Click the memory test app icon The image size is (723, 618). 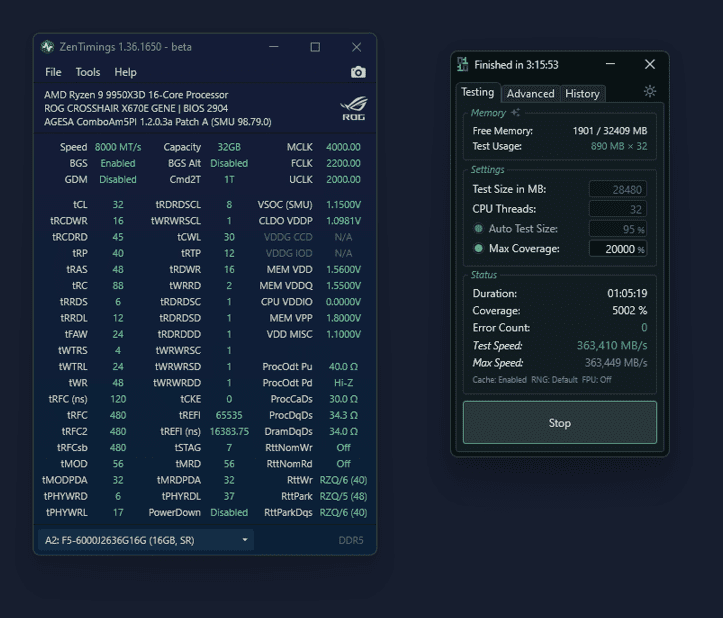[462, 65]
